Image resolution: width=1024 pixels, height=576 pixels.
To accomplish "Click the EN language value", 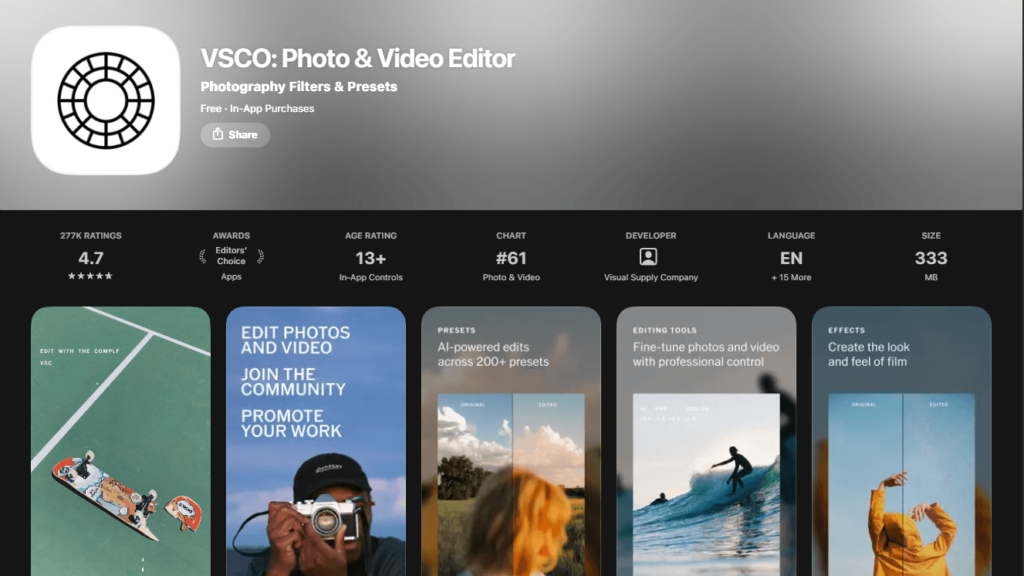I will click(x=791, y=259).
